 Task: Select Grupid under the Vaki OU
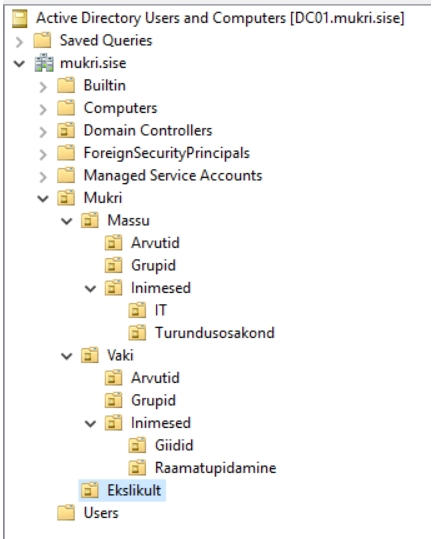coord(153,401)
